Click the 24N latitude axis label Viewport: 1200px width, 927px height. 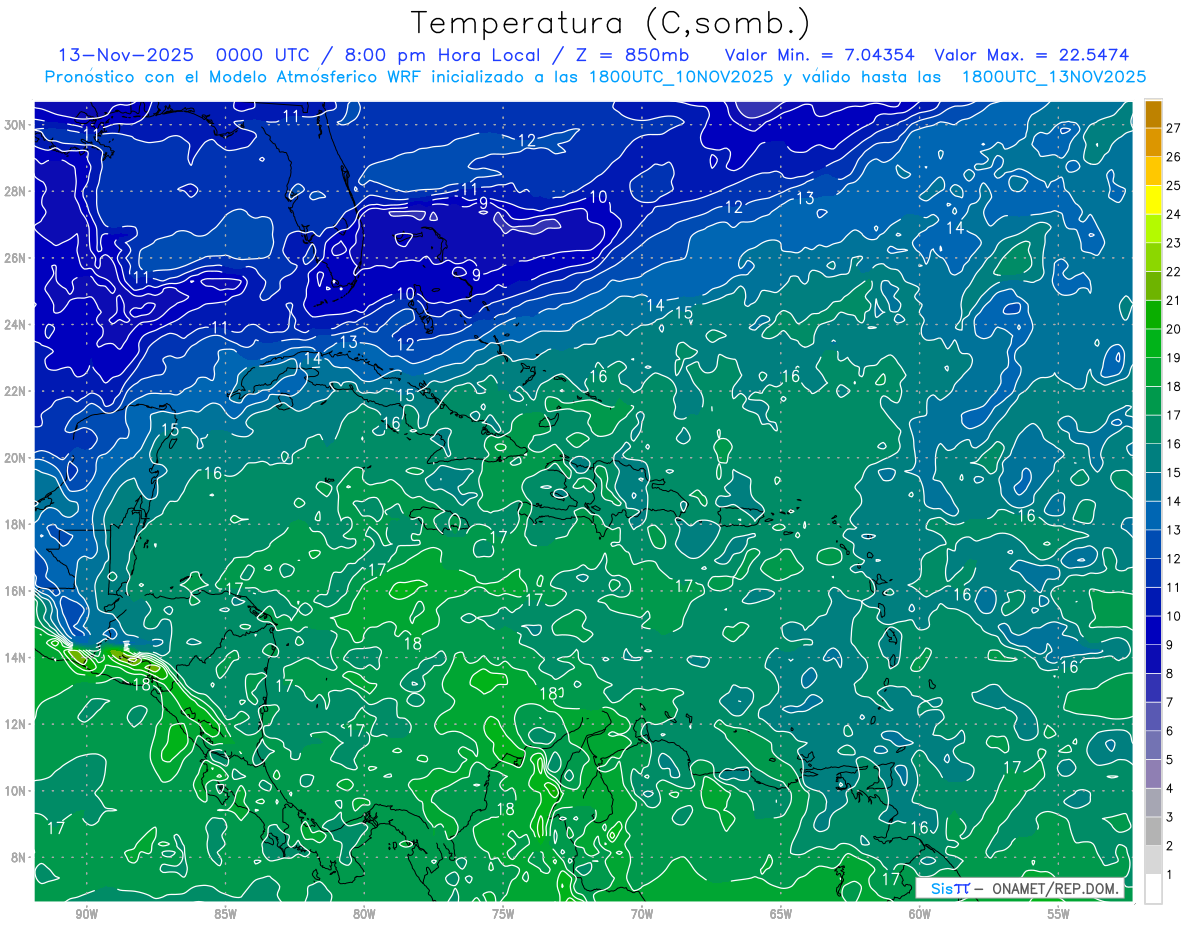tap(17, 325)
